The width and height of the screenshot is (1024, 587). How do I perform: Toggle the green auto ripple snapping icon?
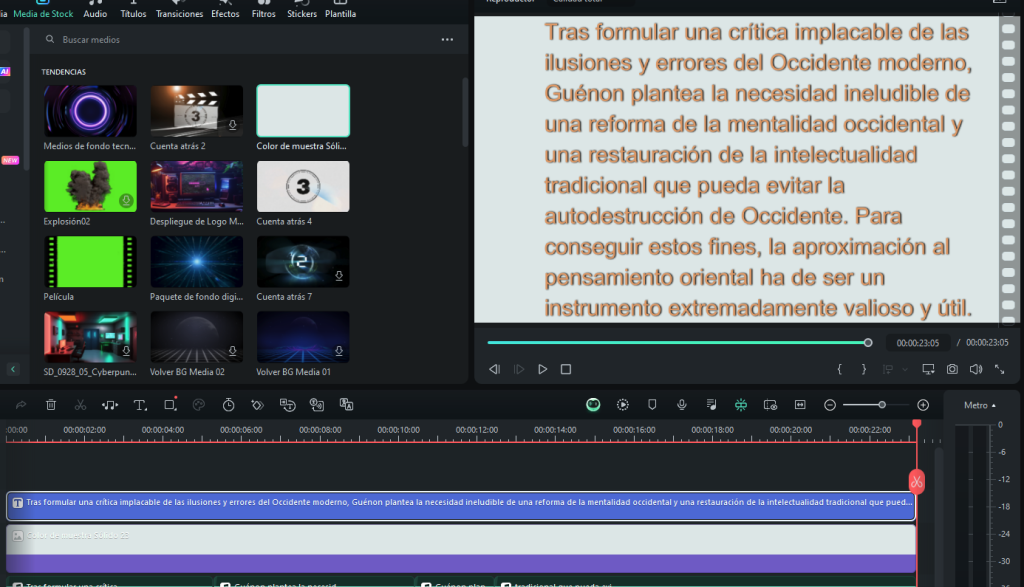[x=740, y=405]
